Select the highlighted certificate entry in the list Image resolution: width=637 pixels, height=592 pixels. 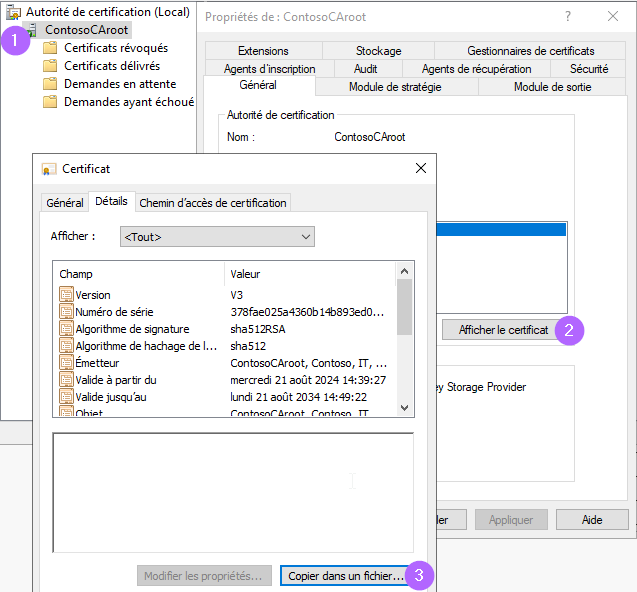point(501,230)
